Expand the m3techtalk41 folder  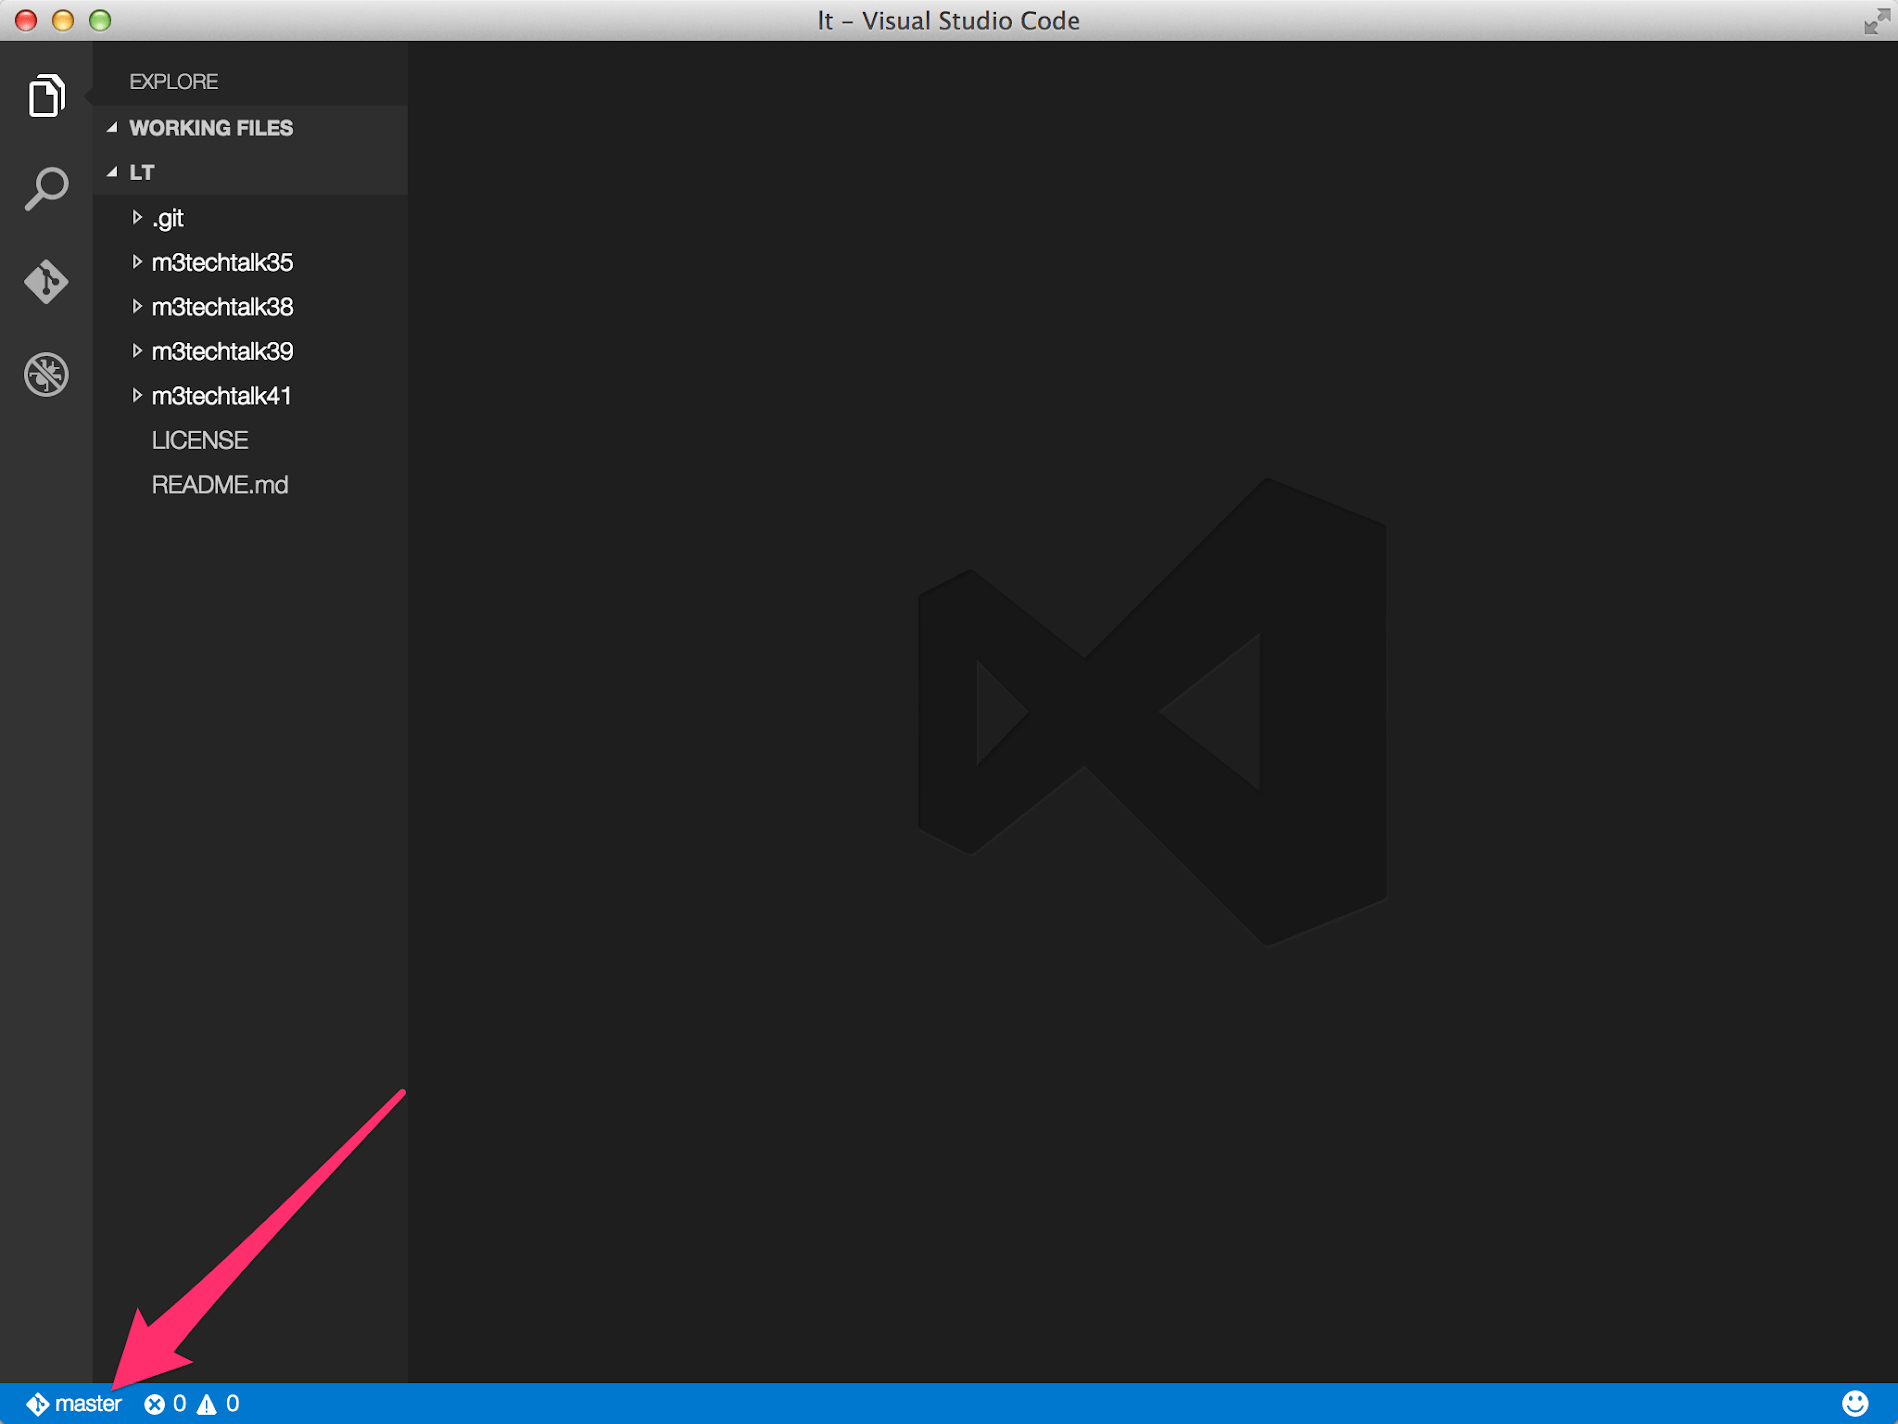138,394
